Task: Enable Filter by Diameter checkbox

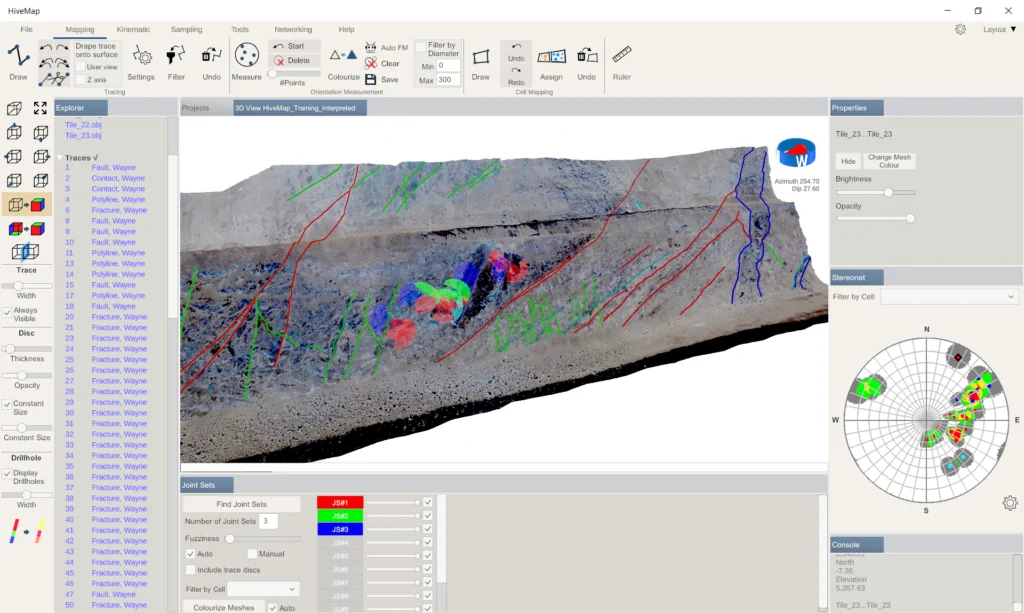Action: [x=421, y=47]
